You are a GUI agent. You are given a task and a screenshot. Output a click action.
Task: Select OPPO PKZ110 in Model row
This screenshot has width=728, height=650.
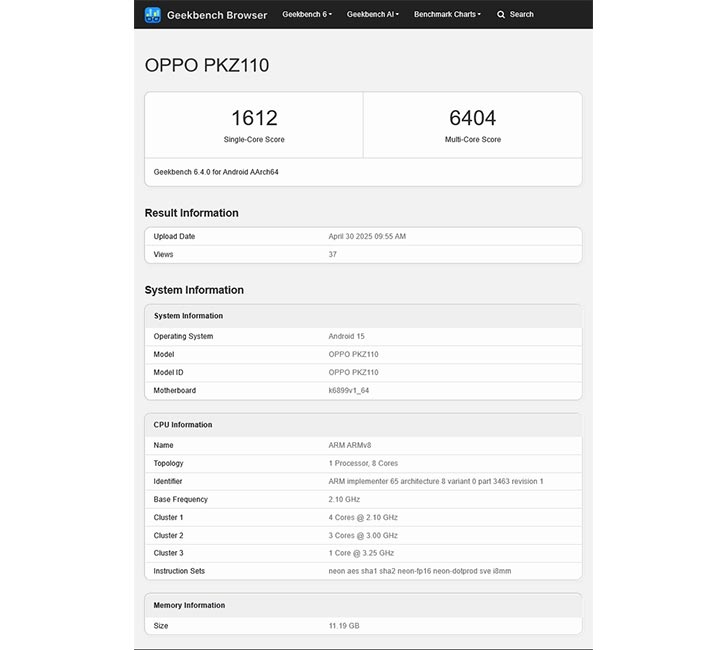[353, 354]
